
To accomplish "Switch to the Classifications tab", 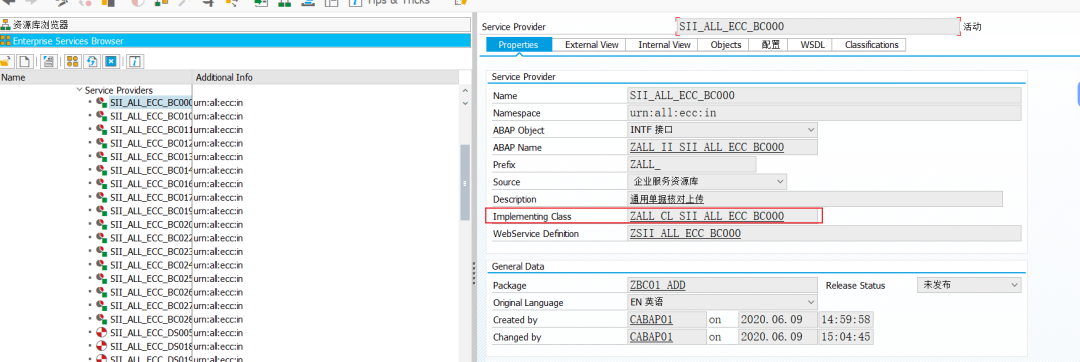I will [x=871, y=45].
